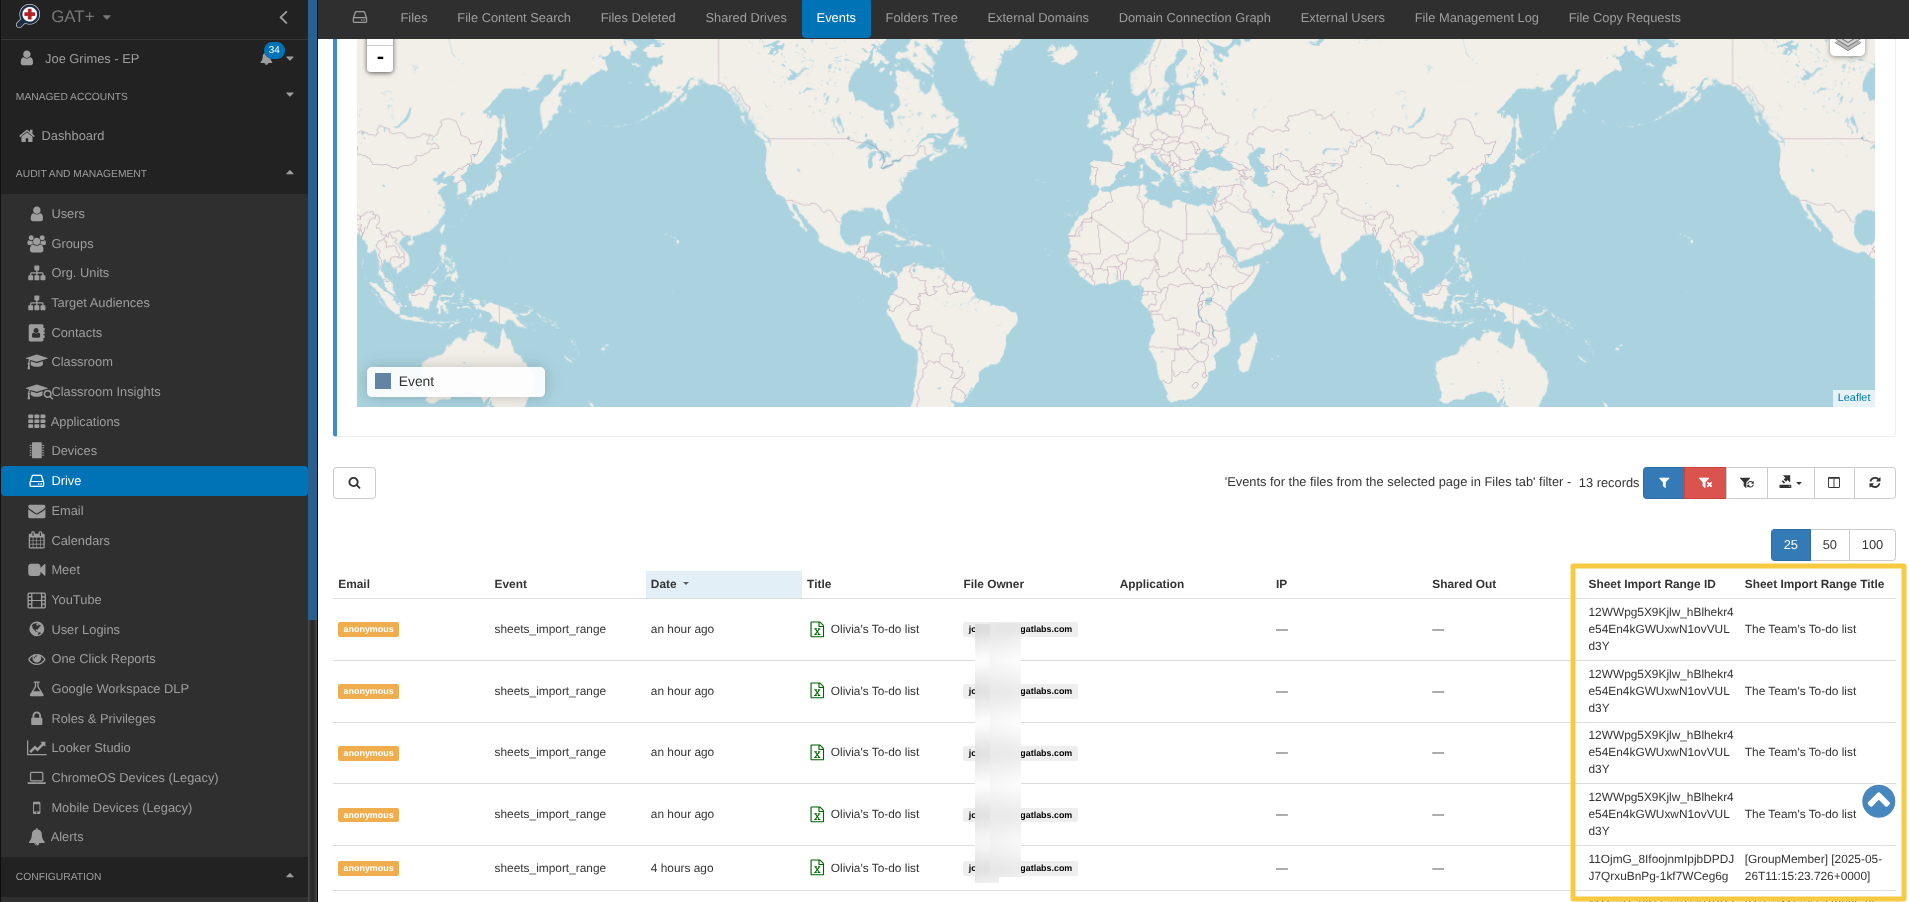Open the GAT+ product dropdown

tap(80, 17)
